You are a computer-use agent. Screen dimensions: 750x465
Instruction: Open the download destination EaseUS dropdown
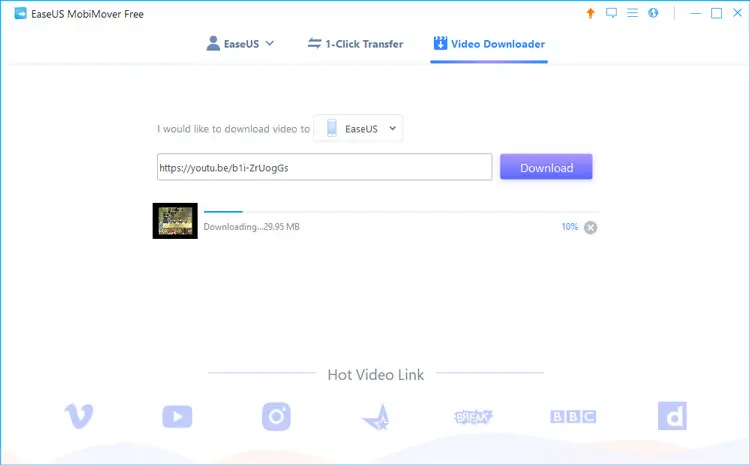click(x=358, y=128)
